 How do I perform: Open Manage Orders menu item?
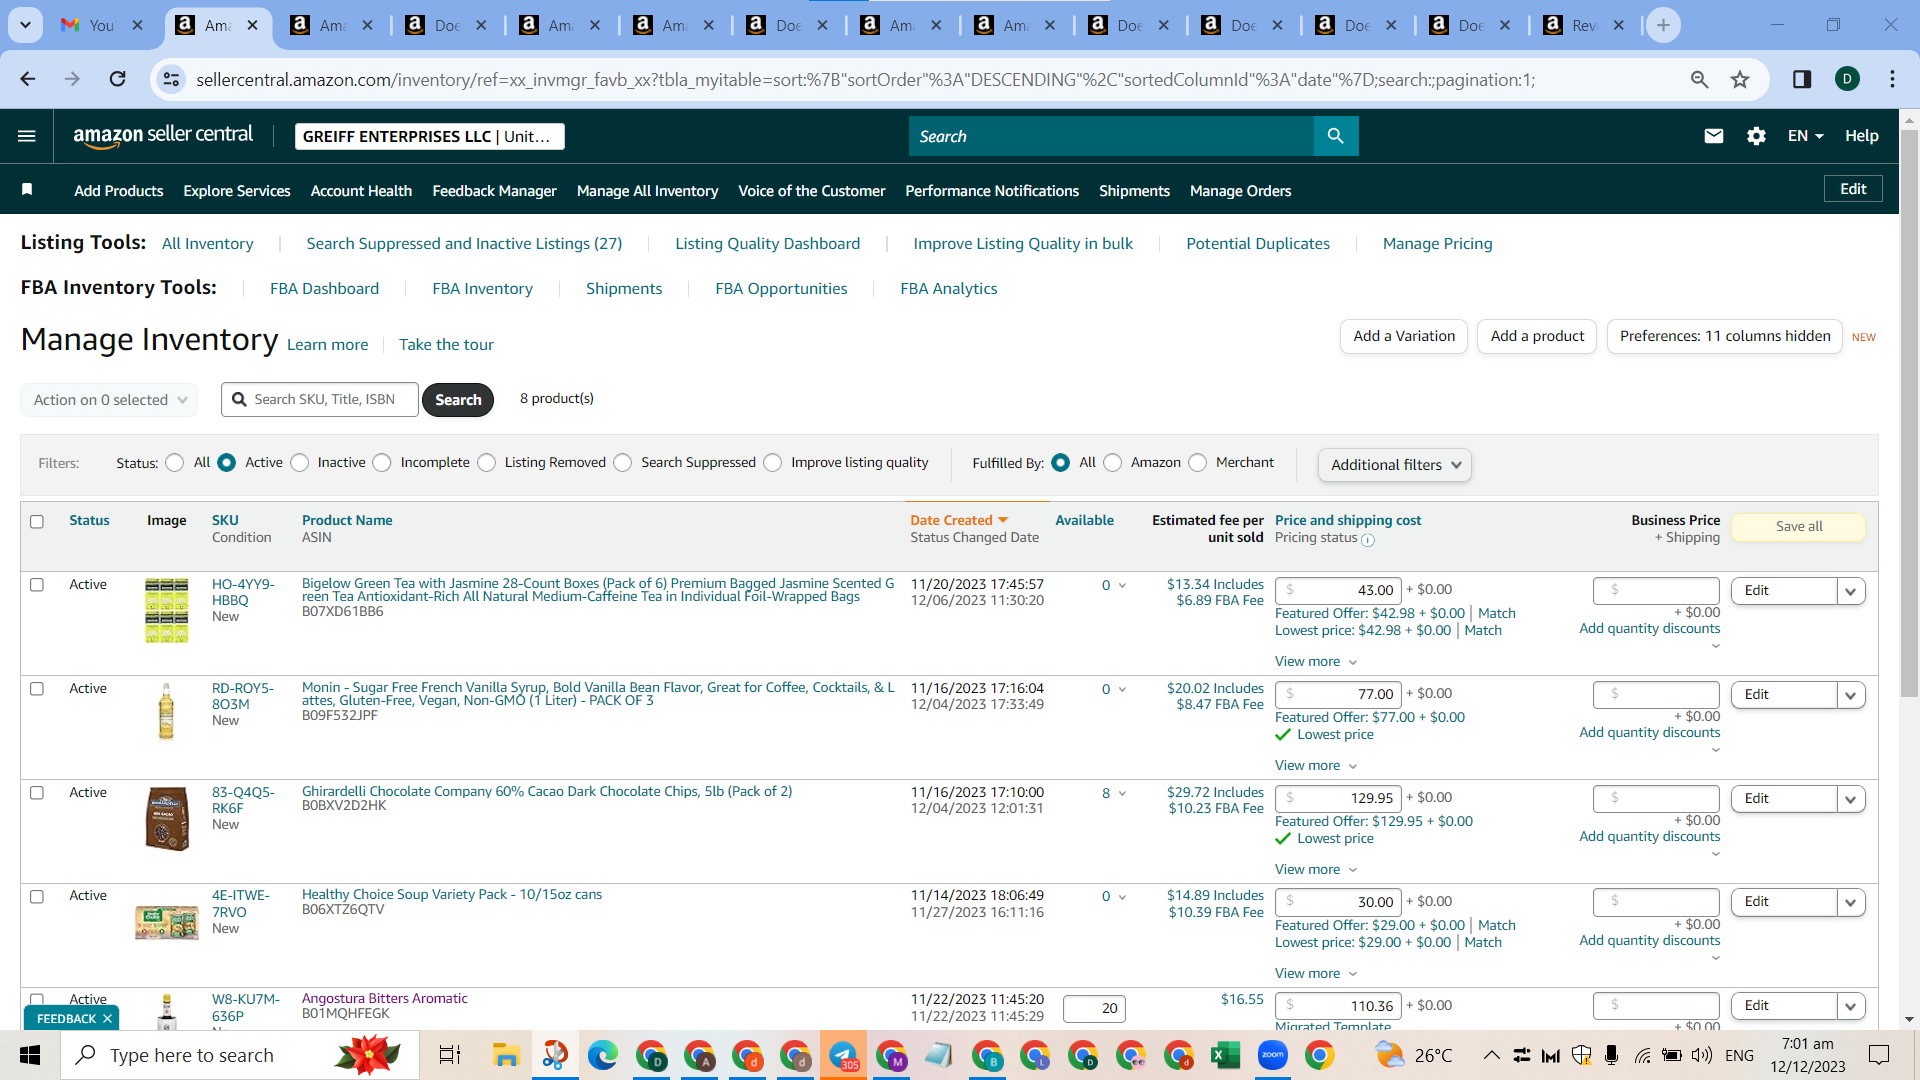[x=1240, y=191]
